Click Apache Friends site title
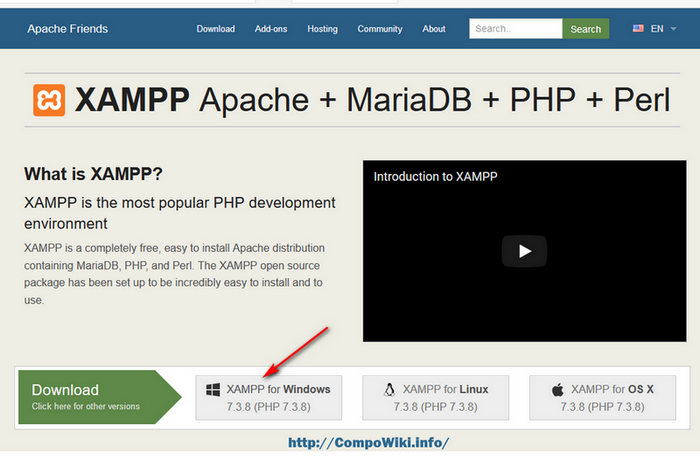Viewport: 700px width, 467px height. [x=68, y=29]
